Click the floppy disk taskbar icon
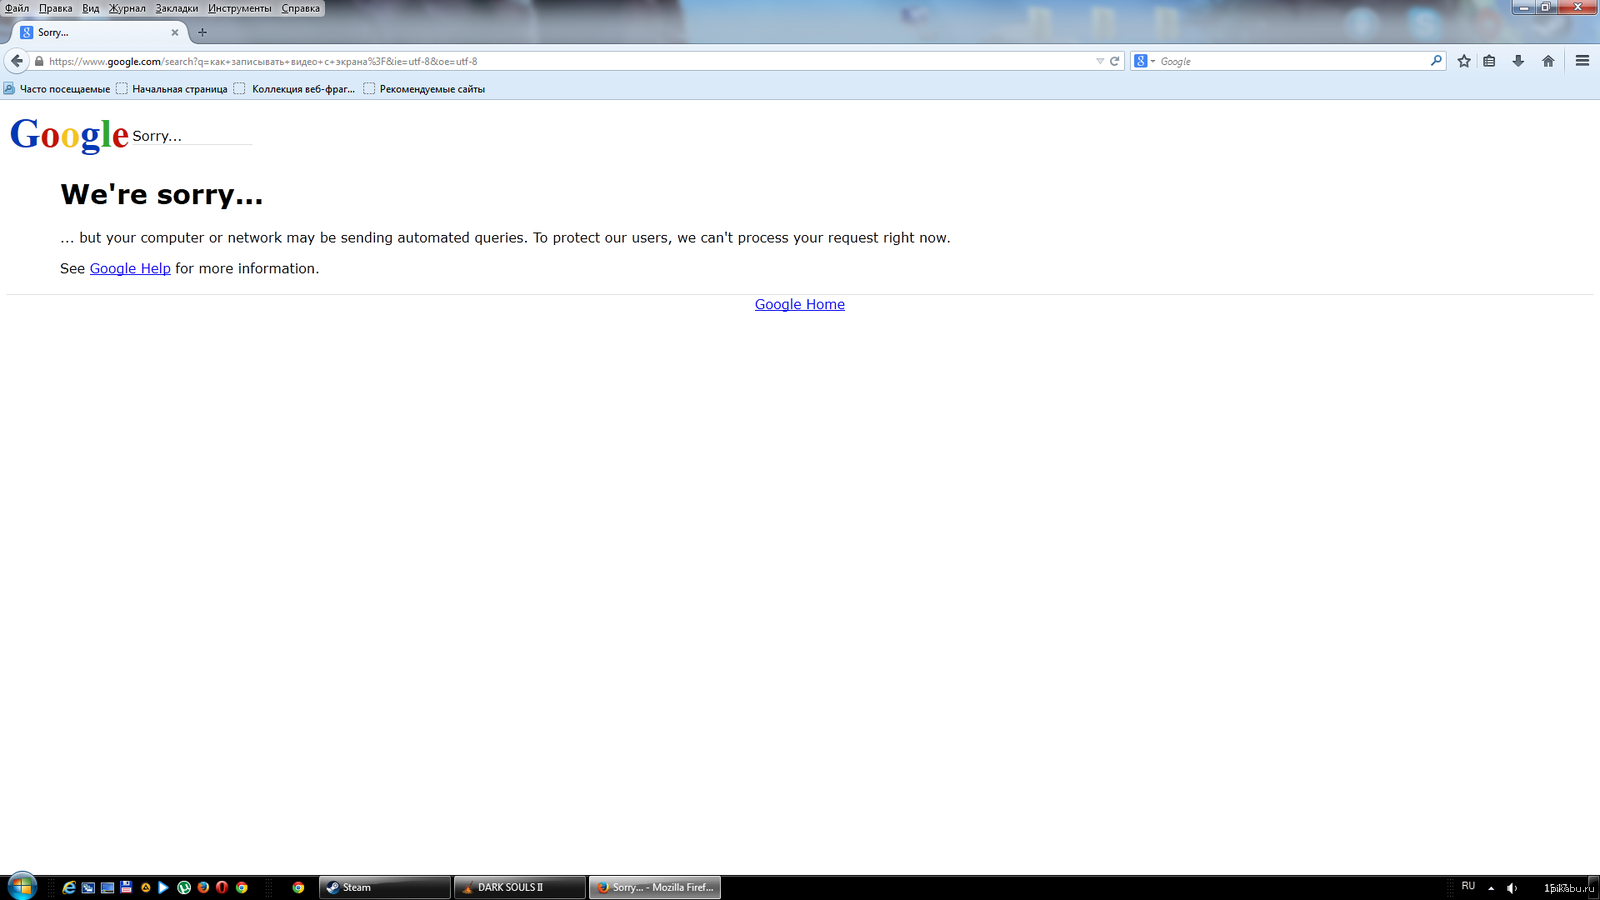 click(126, 887)
